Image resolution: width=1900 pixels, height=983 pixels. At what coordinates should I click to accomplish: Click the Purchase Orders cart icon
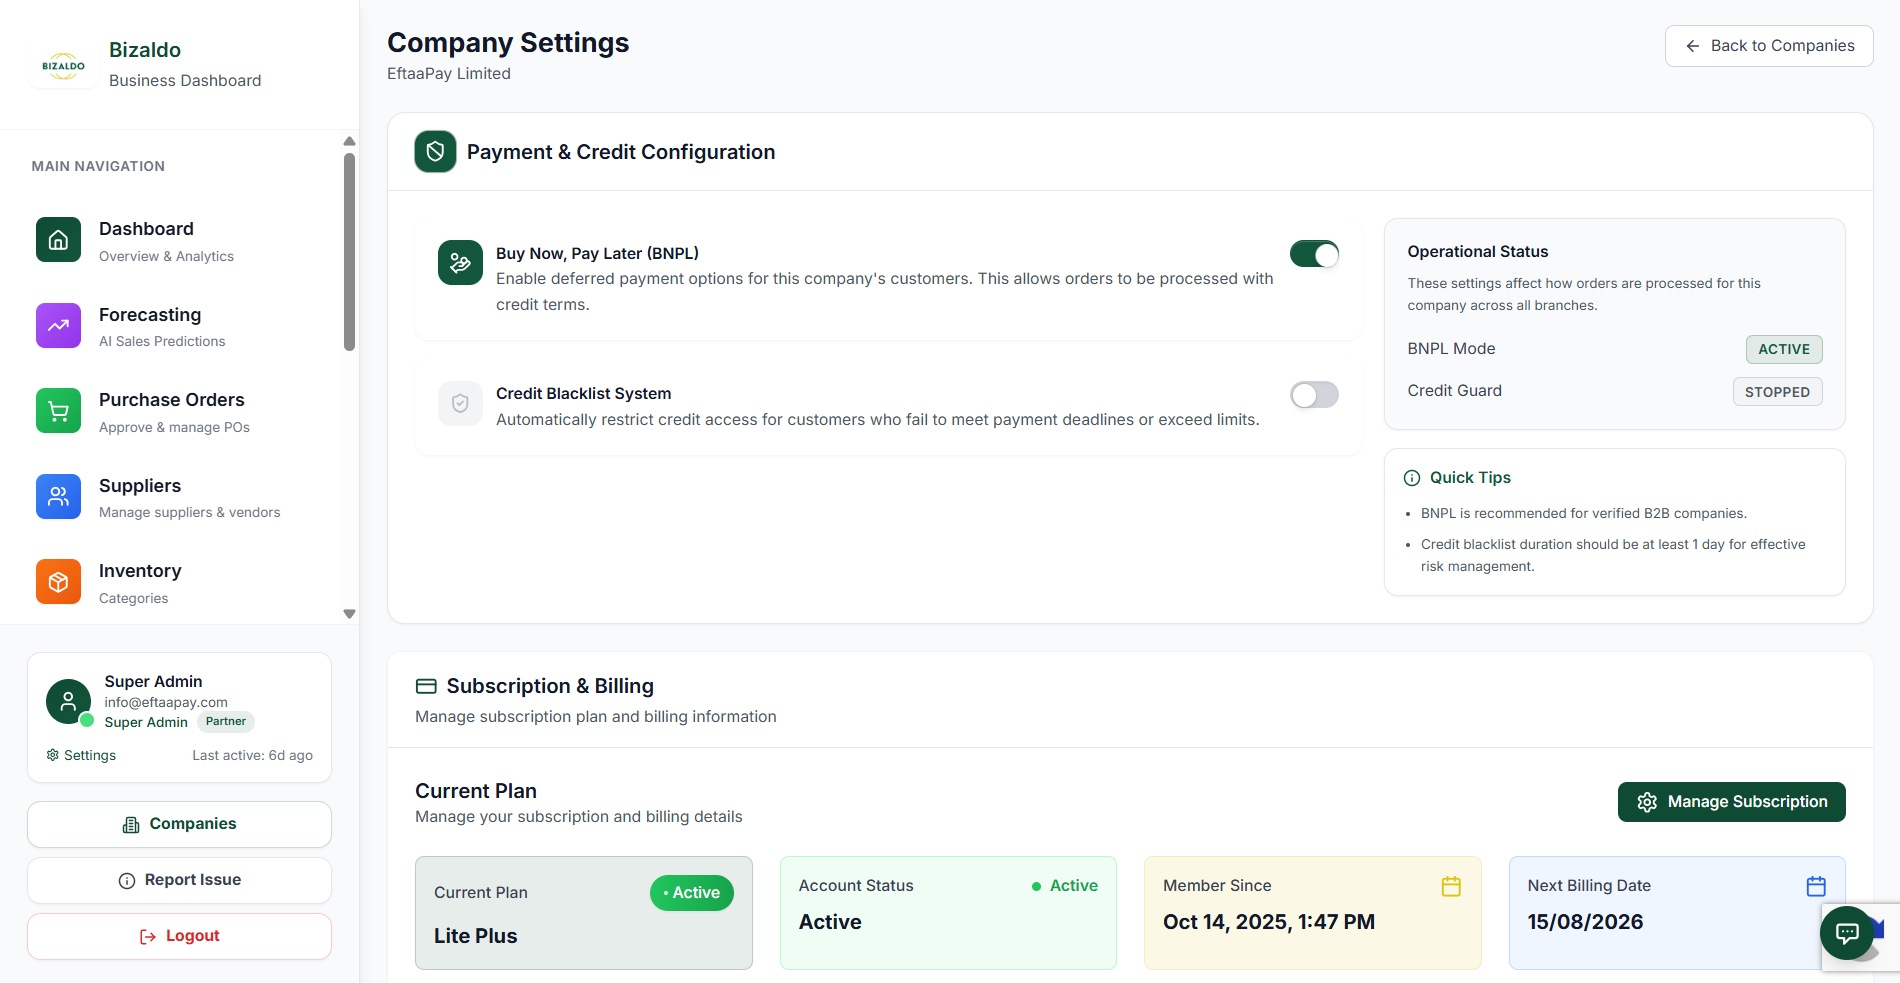click(58, 411)
